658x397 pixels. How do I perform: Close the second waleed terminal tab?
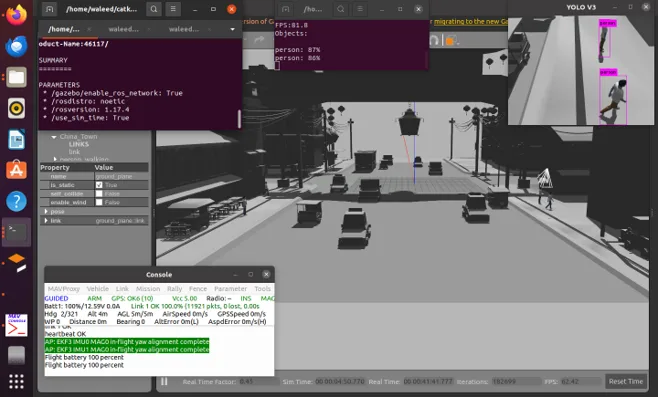pos(149,29)
